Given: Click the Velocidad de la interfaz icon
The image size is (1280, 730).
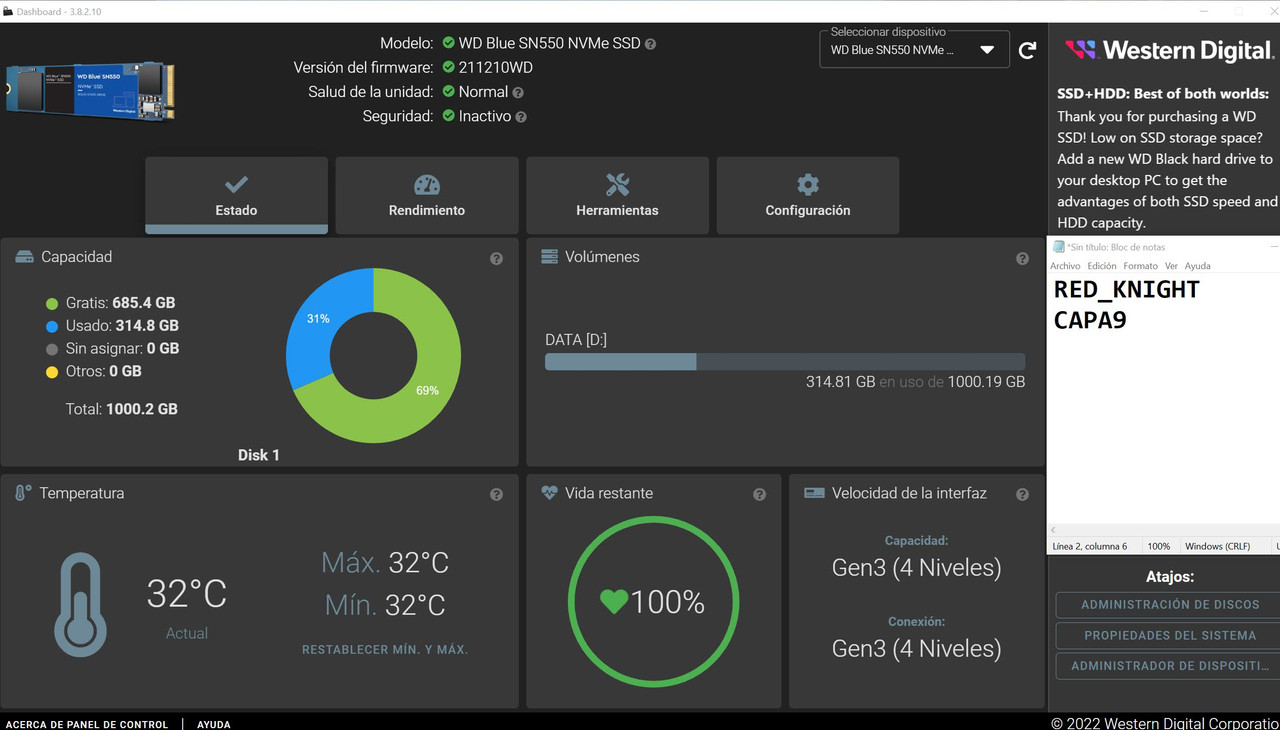Looking at the screenshot, I should [814, 493].
